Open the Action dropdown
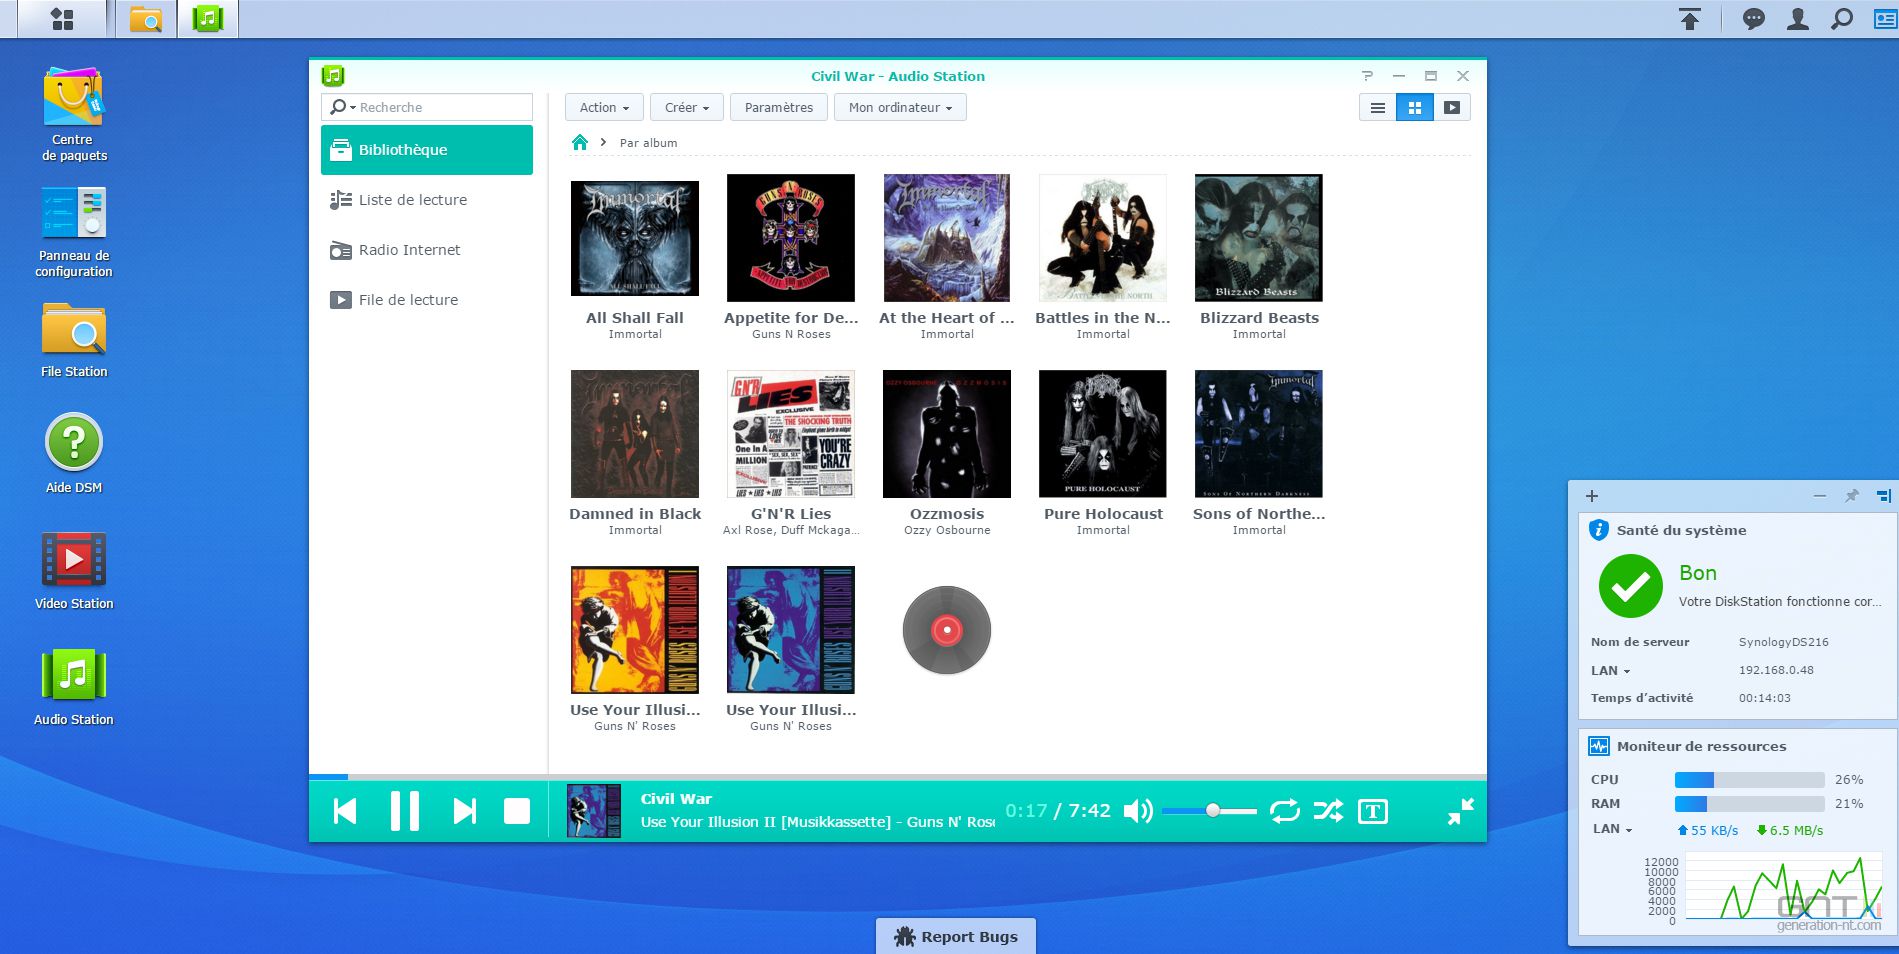This screenshot has height=954, width=1899. [x=604, y=108]
